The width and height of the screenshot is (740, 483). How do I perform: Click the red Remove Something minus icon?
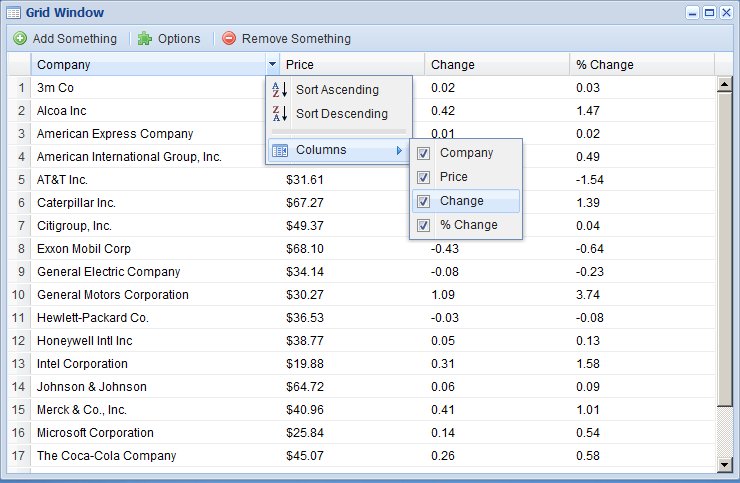click(229, 39)
